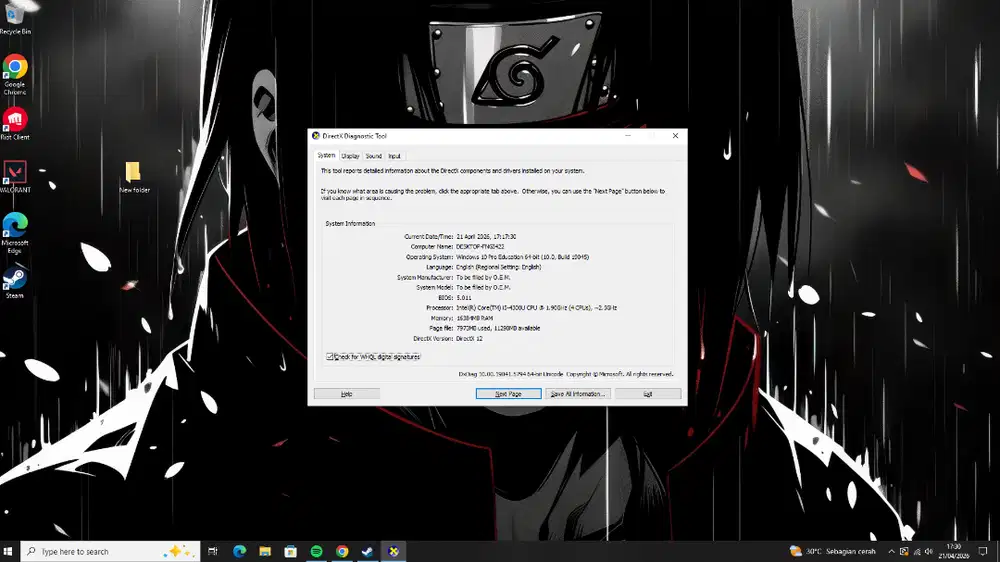Click the Current Date/Time value
The height and width of the screenshot is (562, 1000).
486,237
